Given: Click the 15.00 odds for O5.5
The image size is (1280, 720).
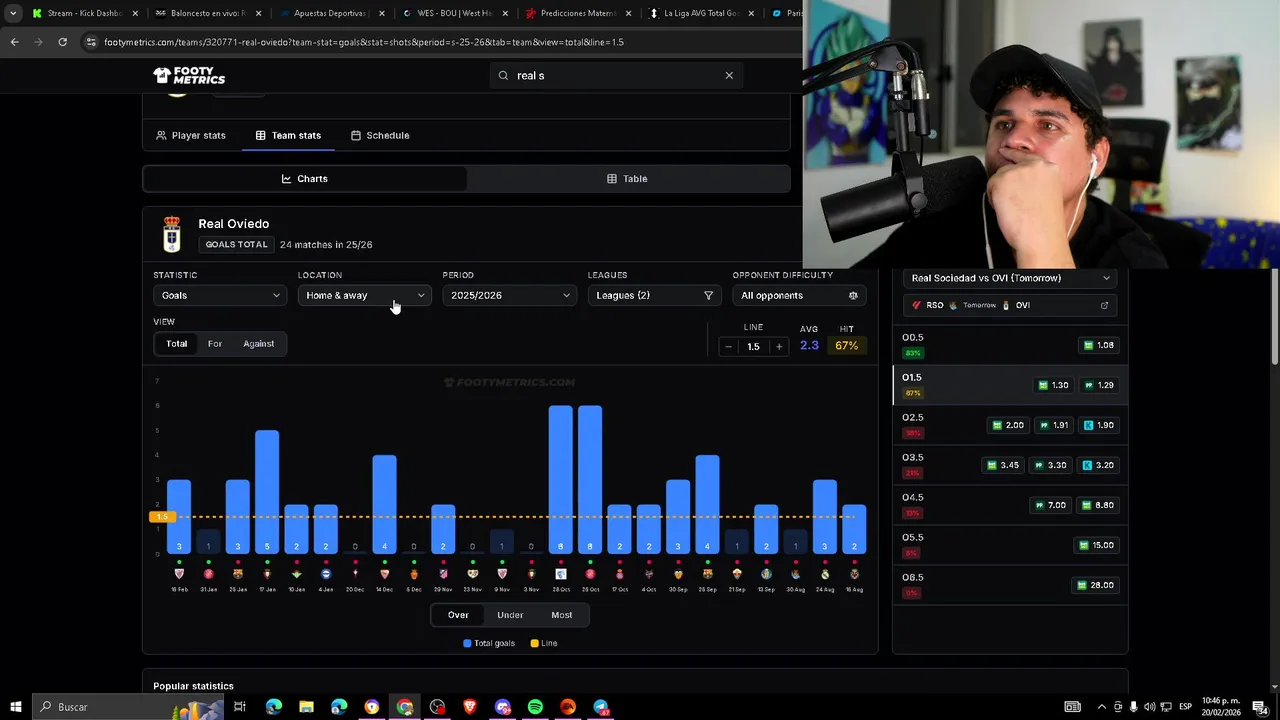Looking at the screenshot, I should click(x=1098, y=545).
